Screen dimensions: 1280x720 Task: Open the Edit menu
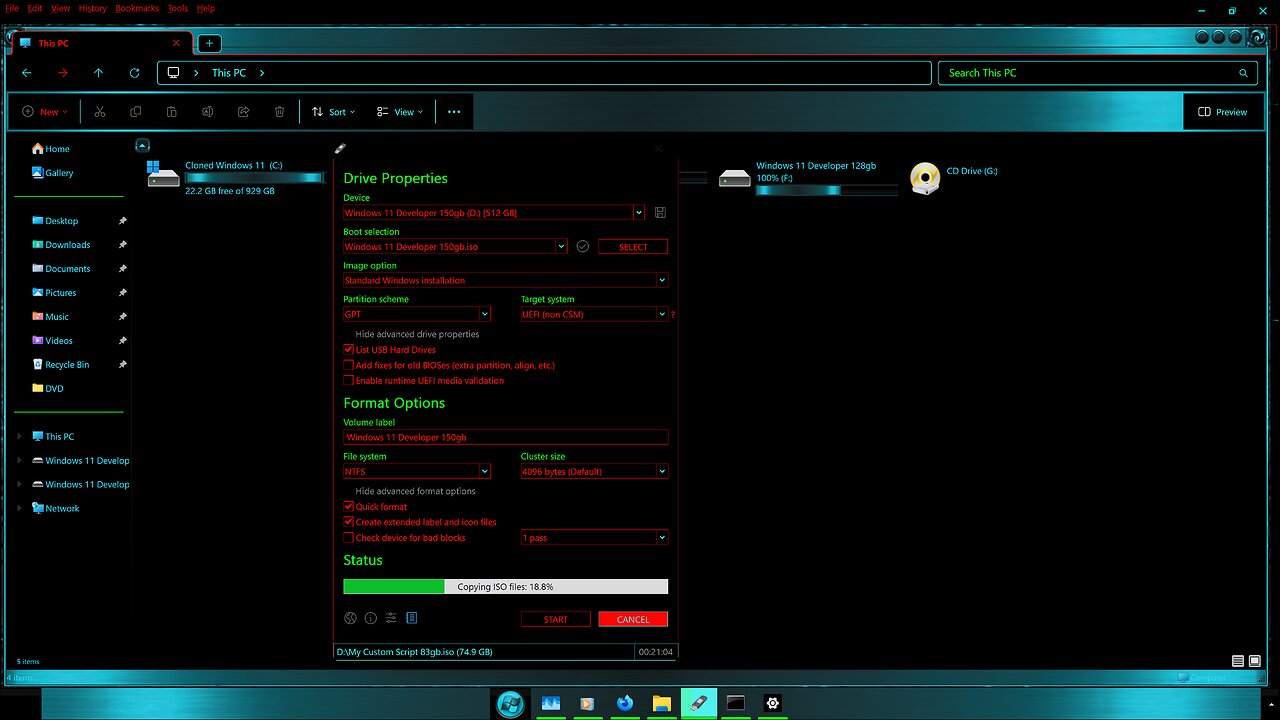coord(34,8)
